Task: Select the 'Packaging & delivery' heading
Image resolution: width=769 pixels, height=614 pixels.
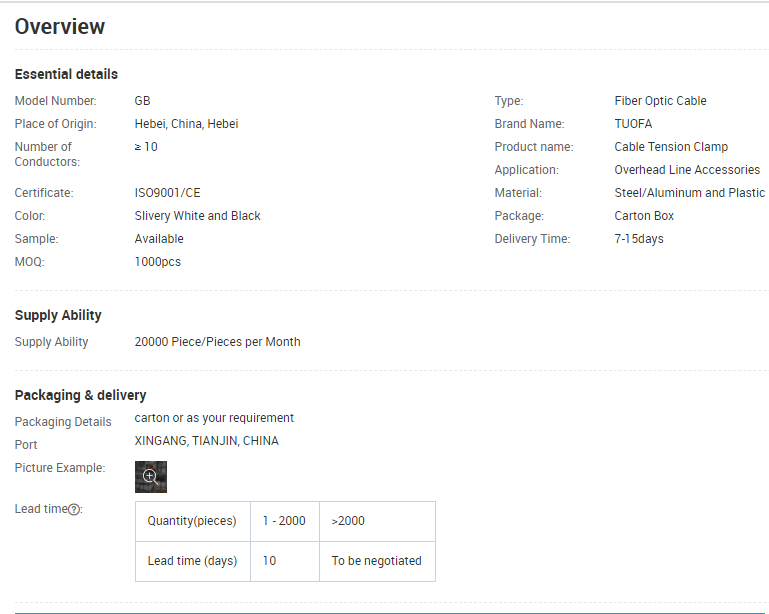Action: pos(80,395)
